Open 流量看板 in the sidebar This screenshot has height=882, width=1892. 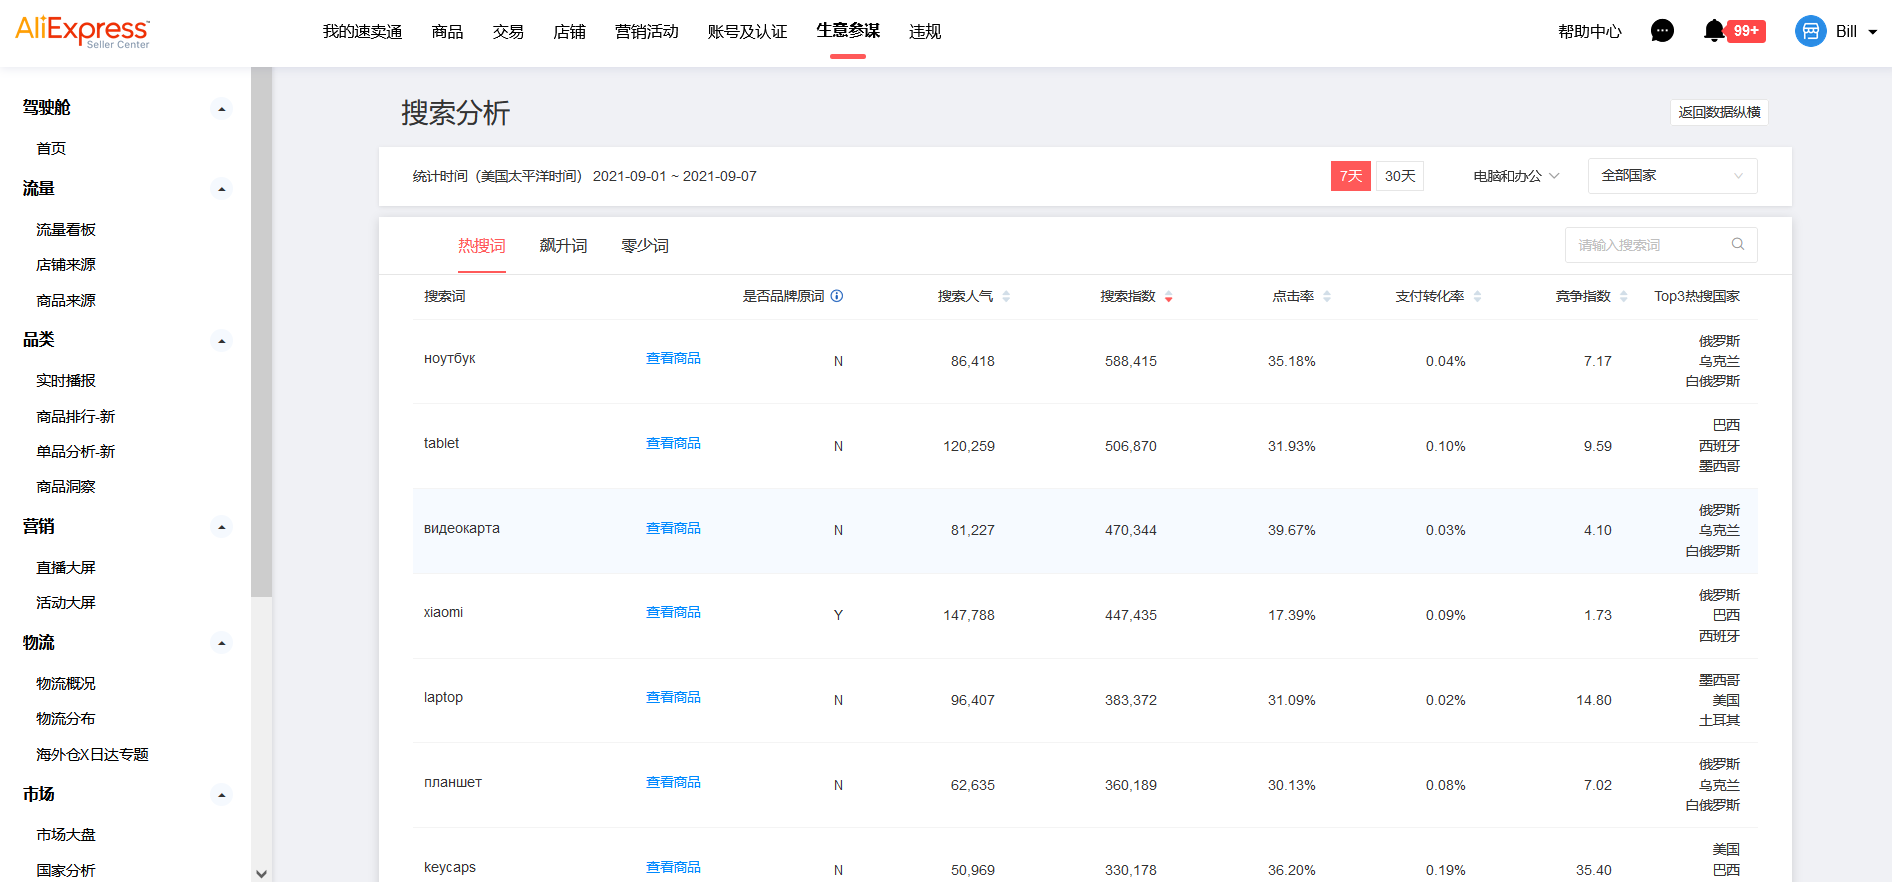[x=66, y=230]
